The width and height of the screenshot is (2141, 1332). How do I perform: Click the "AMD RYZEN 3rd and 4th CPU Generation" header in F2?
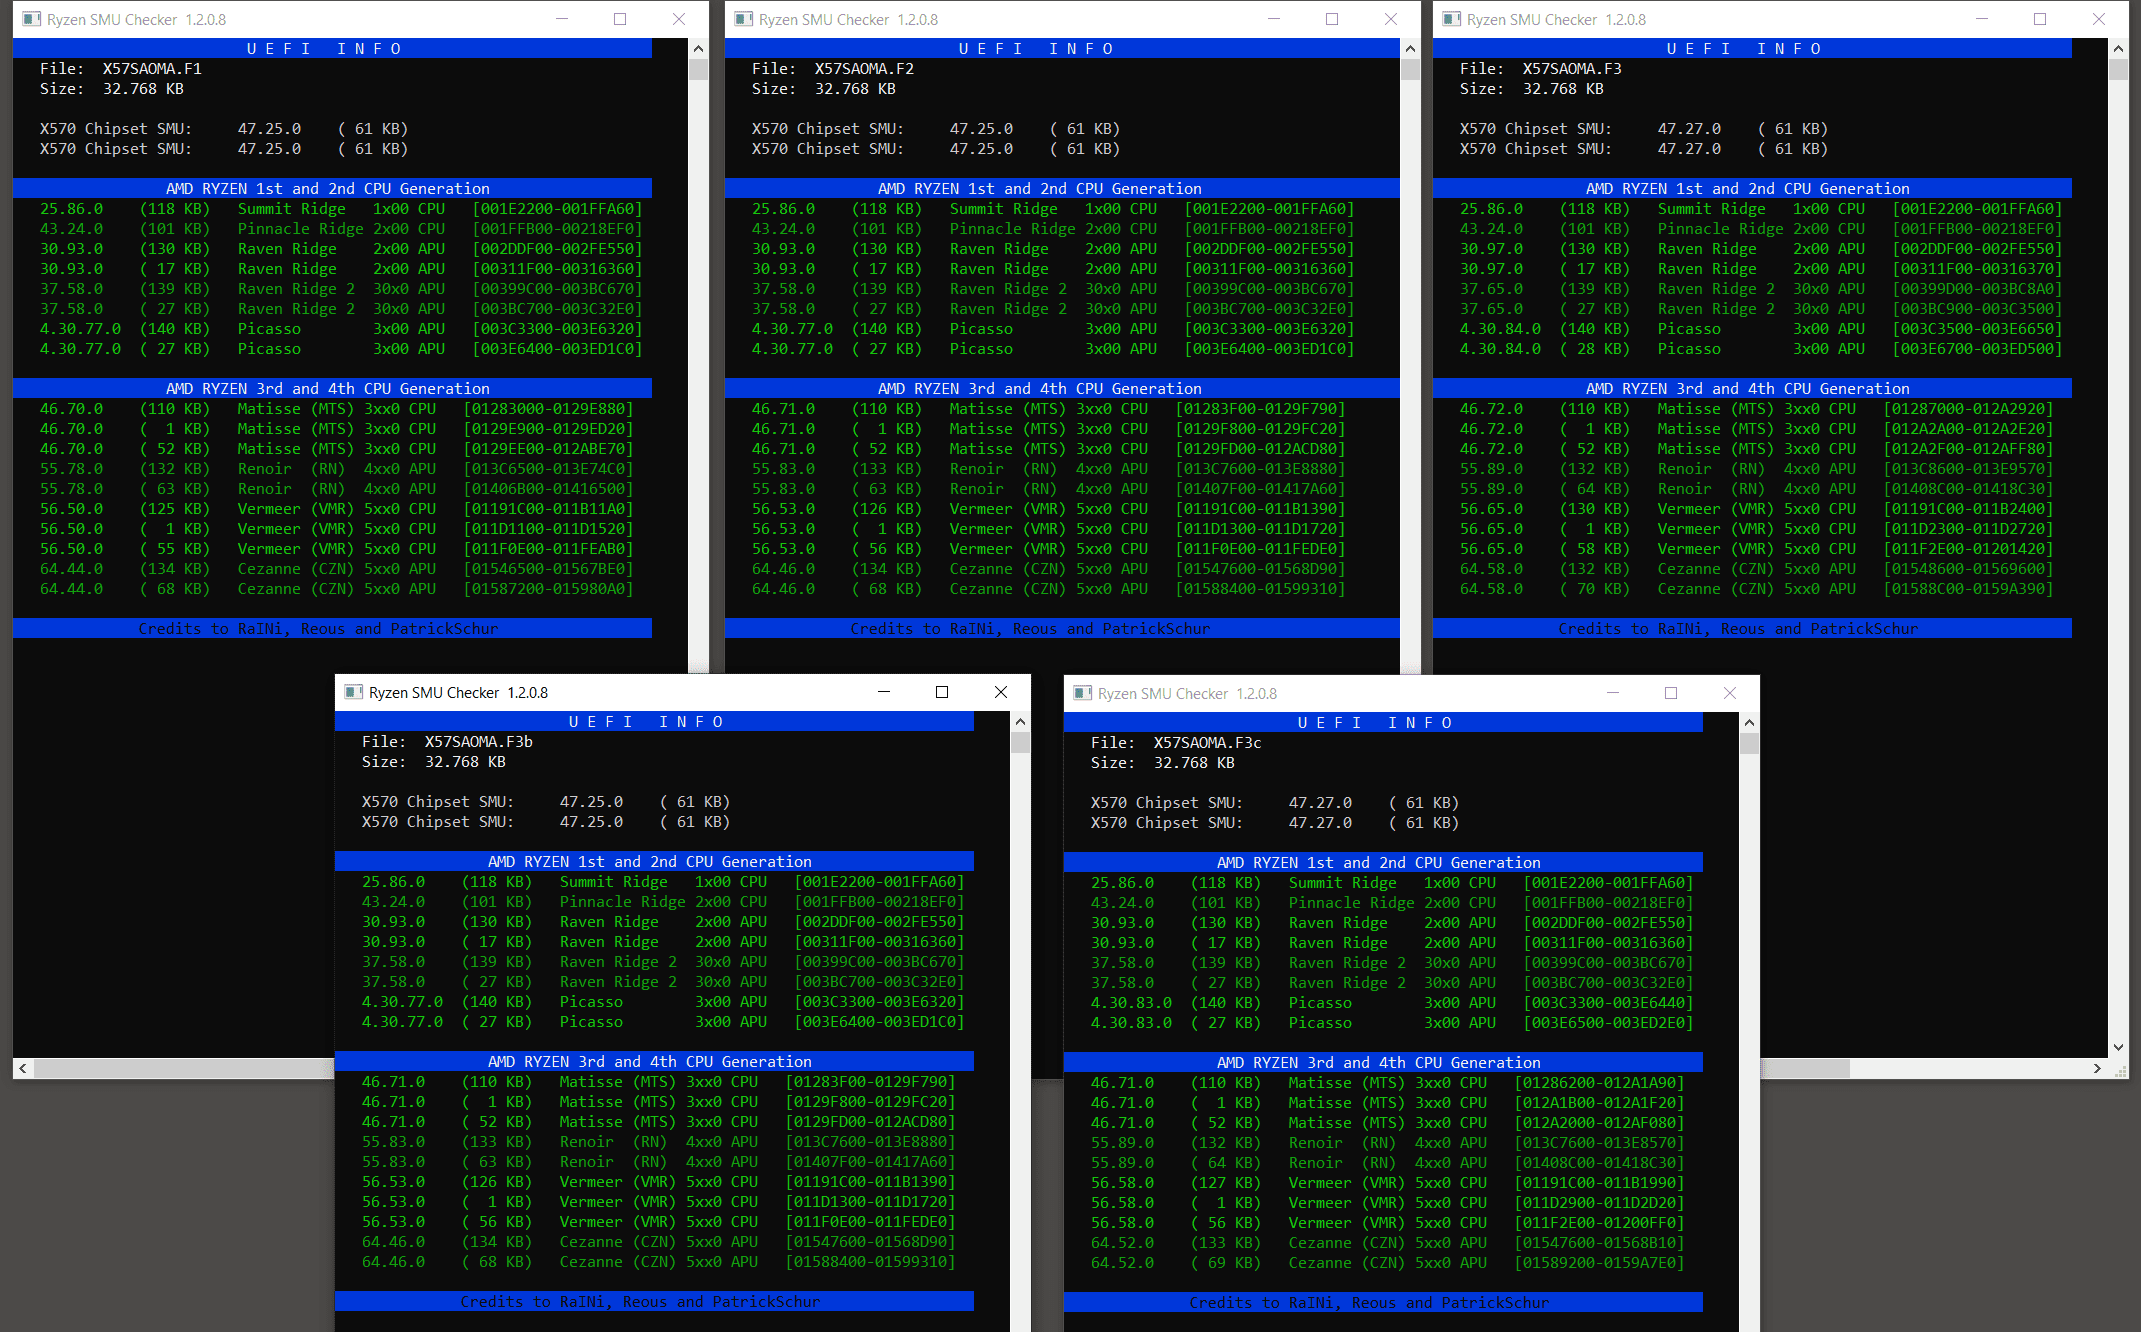(1062, 388)
